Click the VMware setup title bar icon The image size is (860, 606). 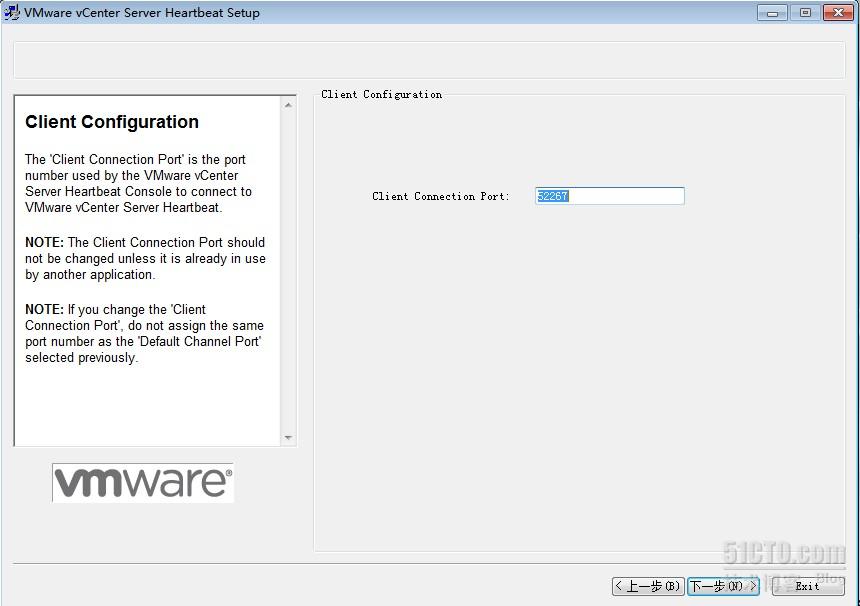[12, 12]
